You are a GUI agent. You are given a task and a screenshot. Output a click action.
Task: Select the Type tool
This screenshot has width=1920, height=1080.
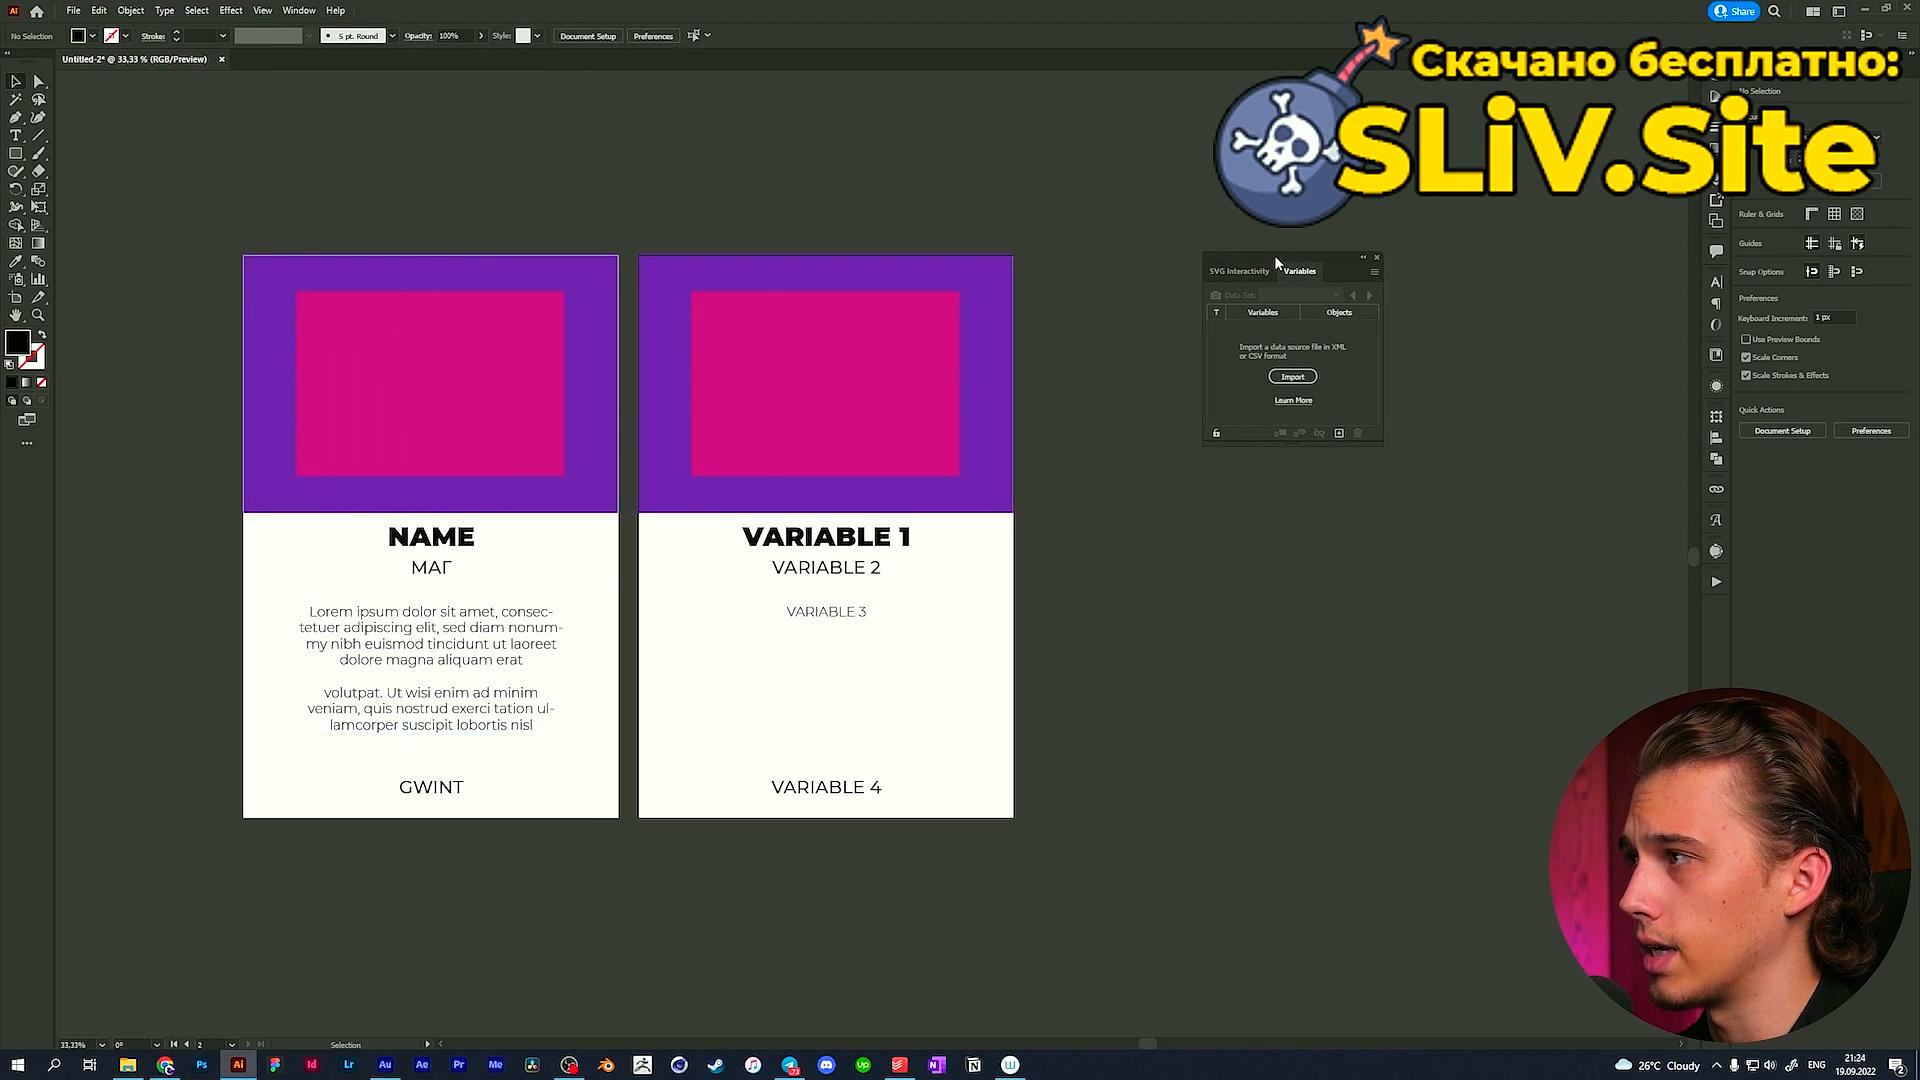[x=16, y=136]
